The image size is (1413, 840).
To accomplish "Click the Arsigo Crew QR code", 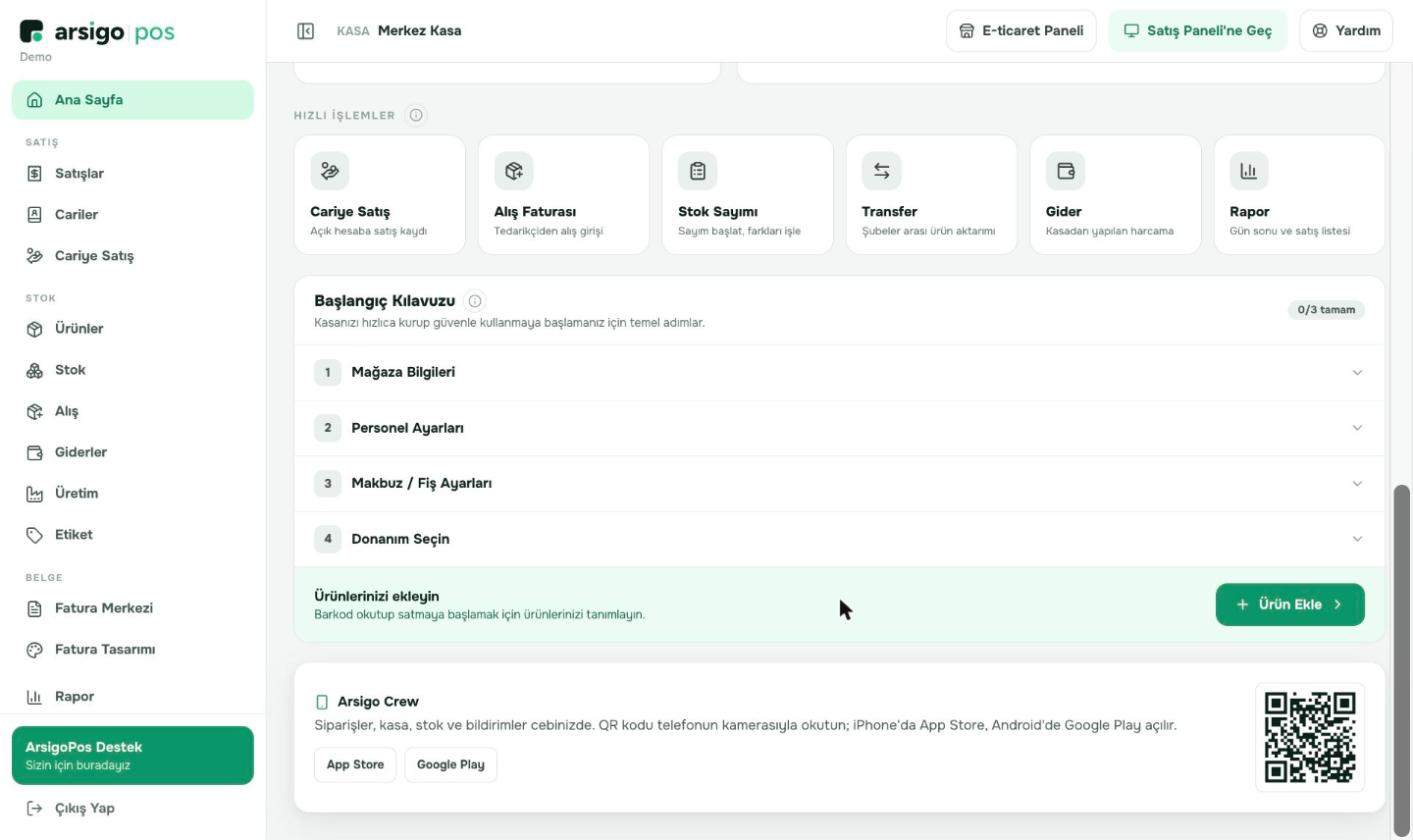I will (x=1310, y=737).
